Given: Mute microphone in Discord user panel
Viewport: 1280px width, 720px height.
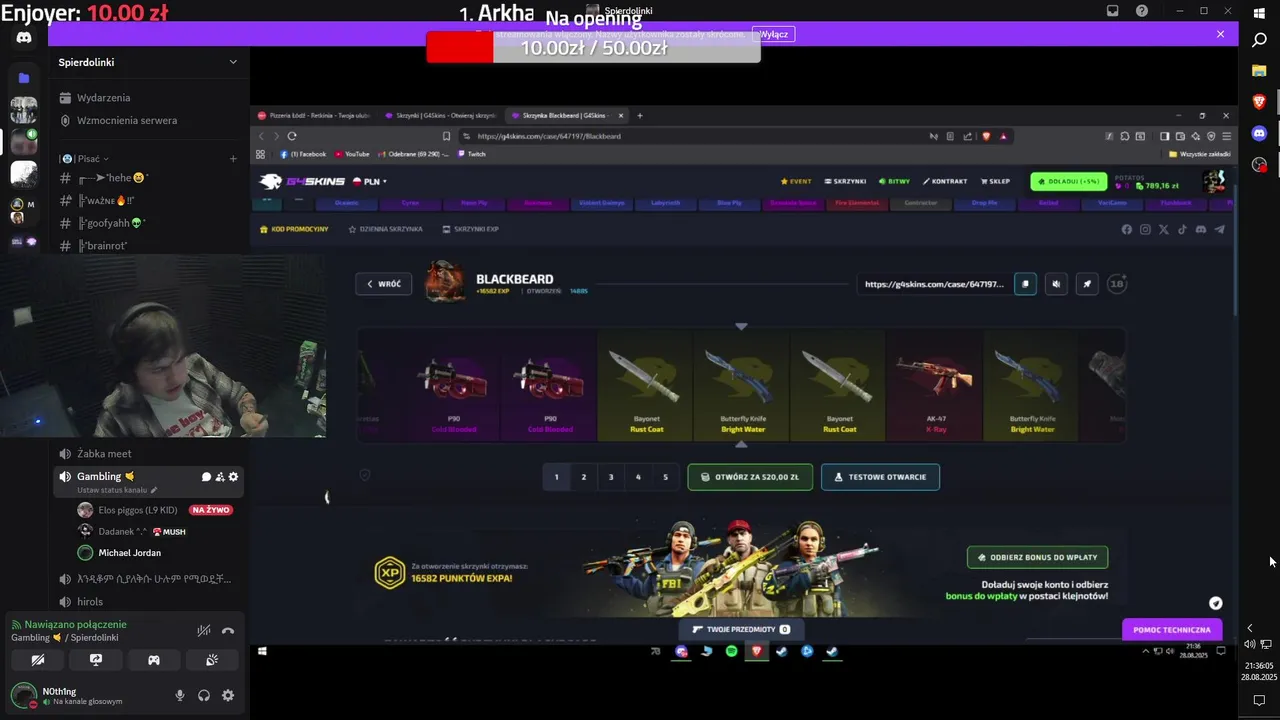Looking at the screenshot, I should tap(180, 696).
